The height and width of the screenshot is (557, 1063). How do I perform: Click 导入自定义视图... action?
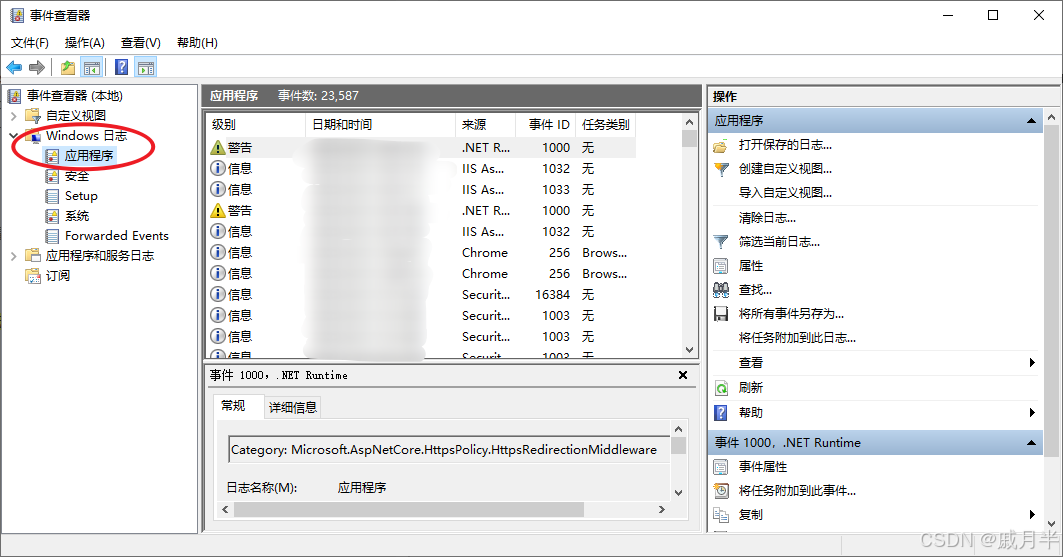click(785, 192)
